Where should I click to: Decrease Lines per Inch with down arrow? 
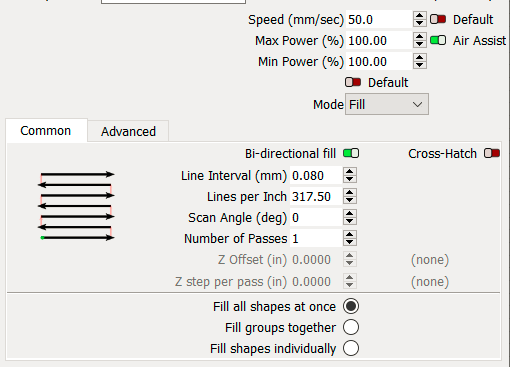350,200
